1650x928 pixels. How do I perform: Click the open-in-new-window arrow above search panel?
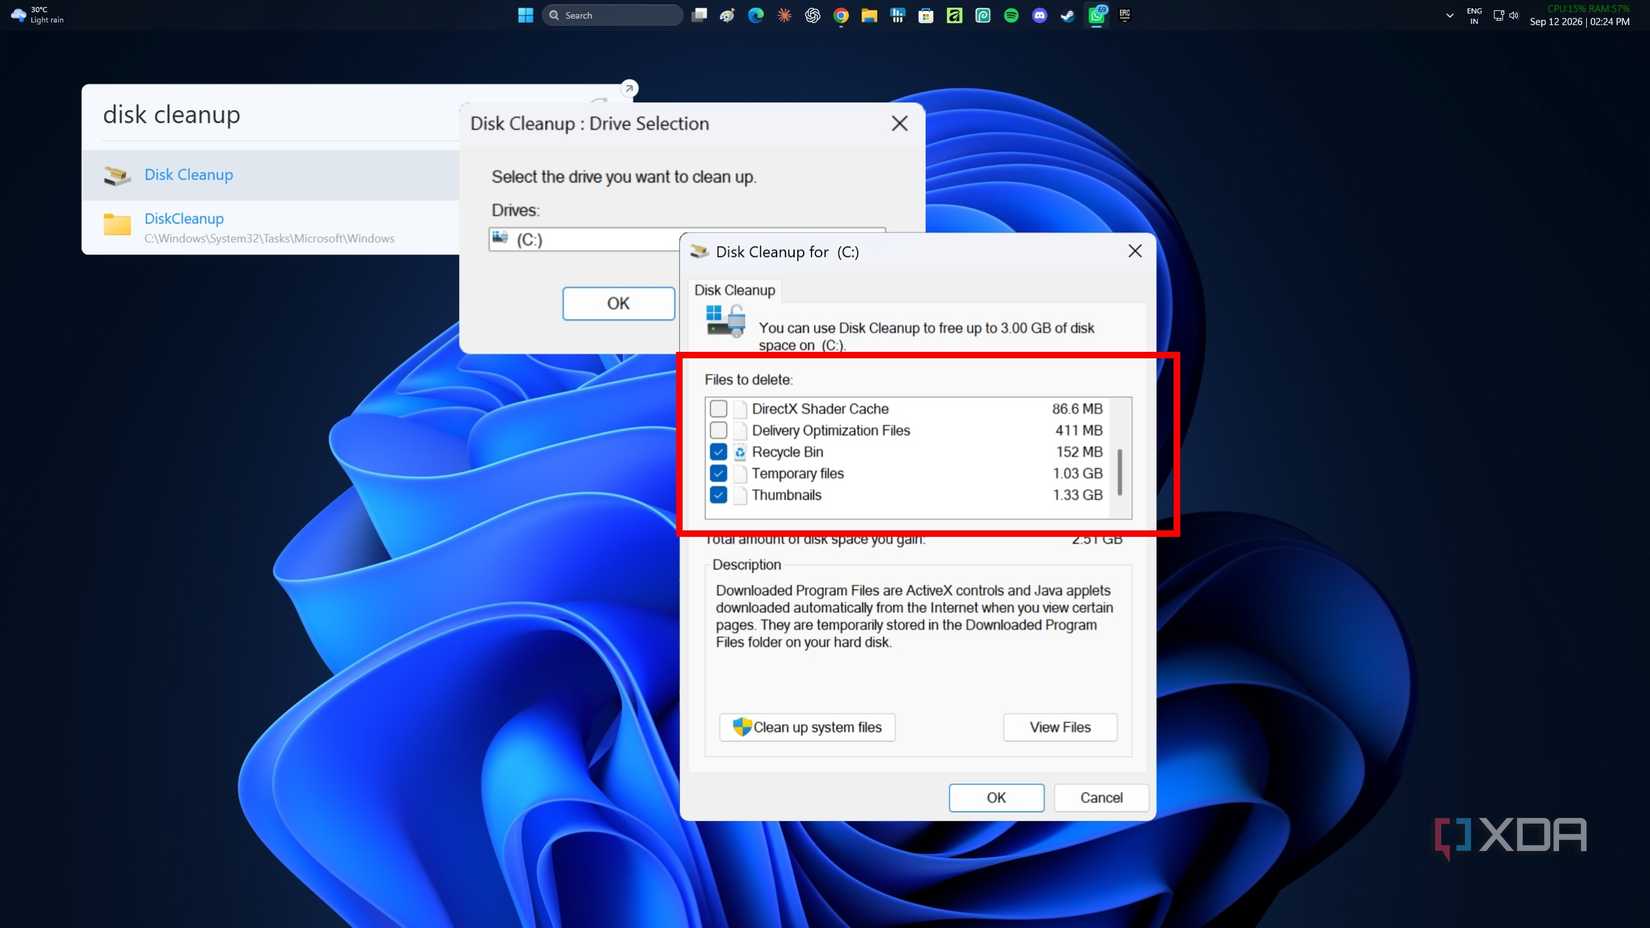[x=629, y=88]
